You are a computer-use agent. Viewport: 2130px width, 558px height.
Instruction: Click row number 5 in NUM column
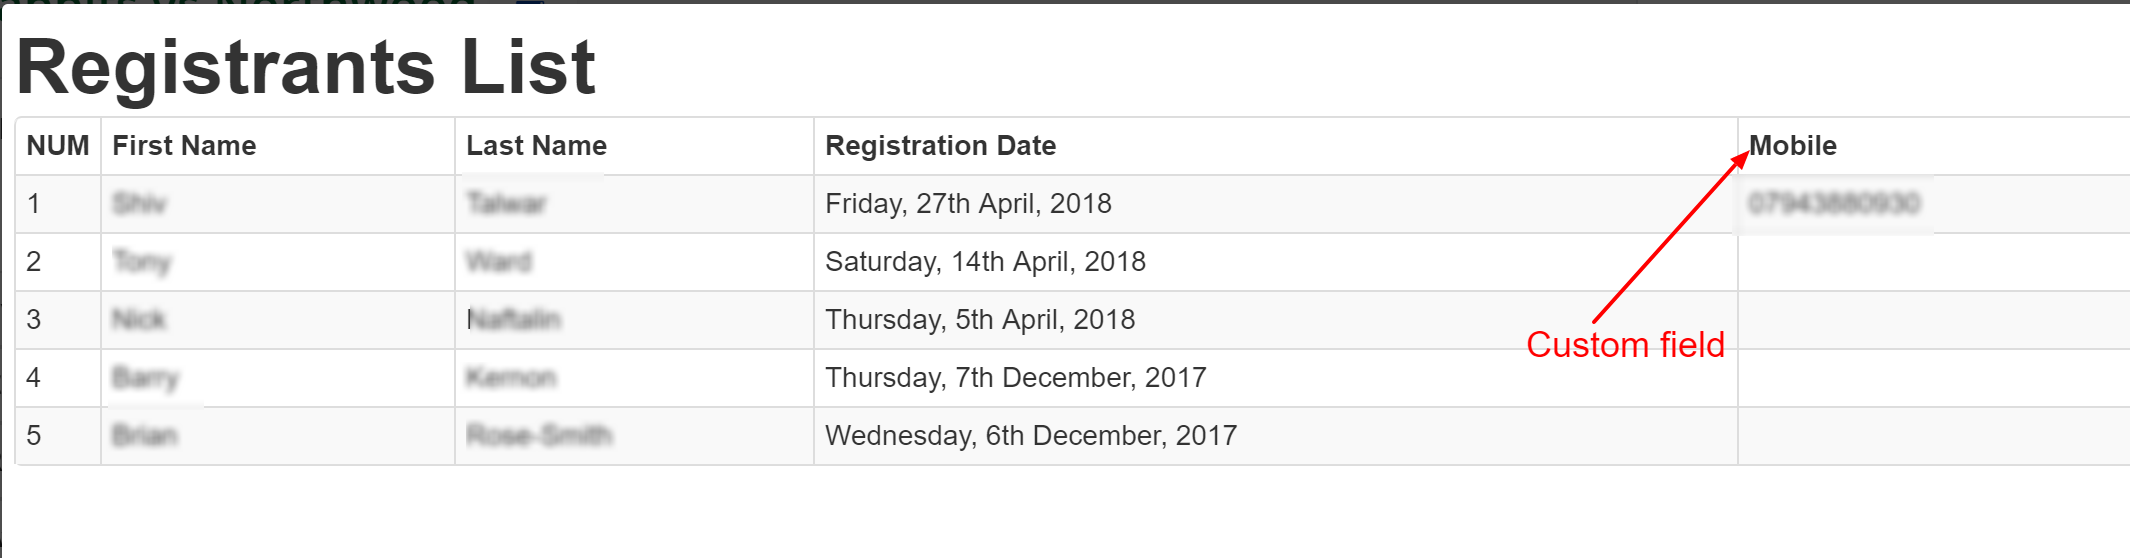tap(34, 436)
